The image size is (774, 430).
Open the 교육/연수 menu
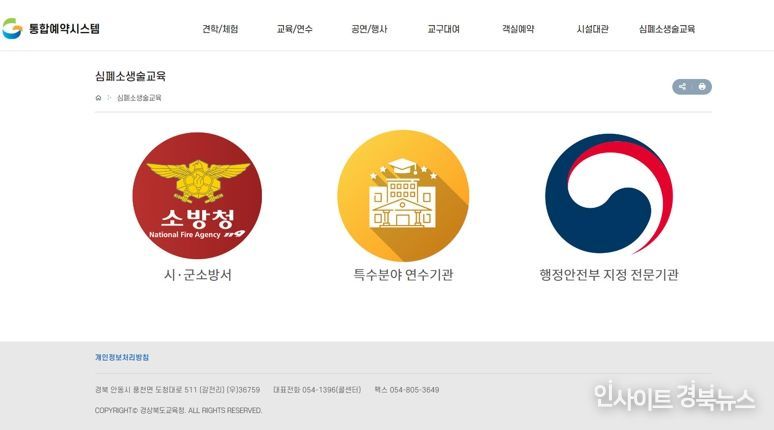pos(295,29)
